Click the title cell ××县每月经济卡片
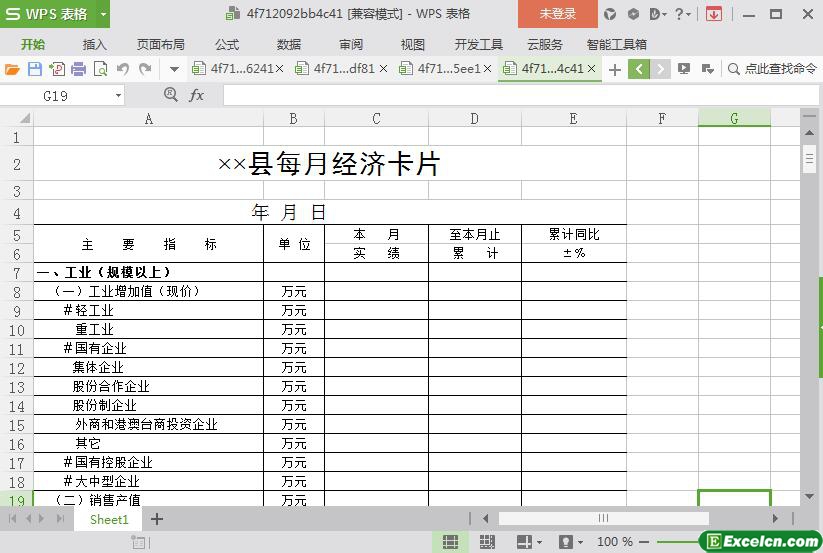The width and height of the screenshot is (823, 553). 330,164
